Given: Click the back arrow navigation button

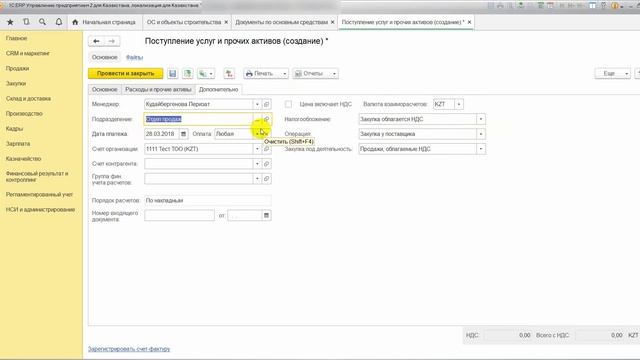Looking at the screenshot, I should 96,41.
